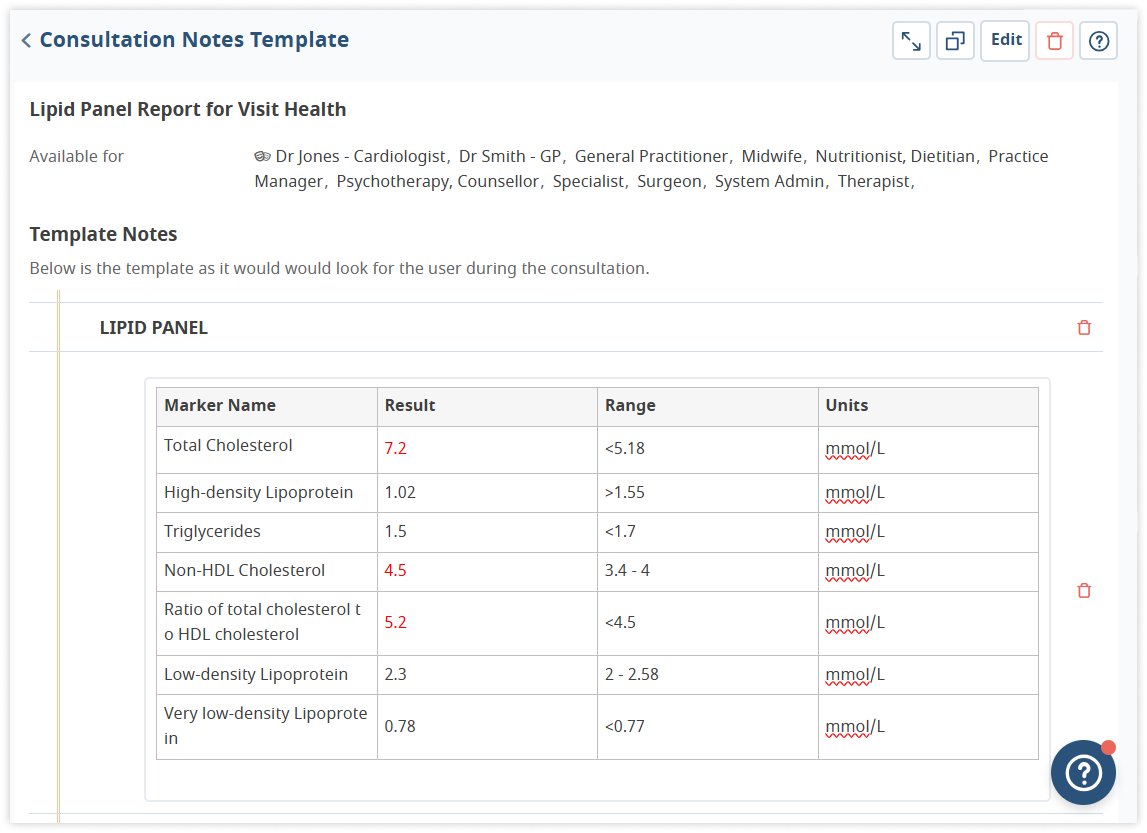Click Dr Jones - Cardiologist in Available for
The width and height of the screenshot is (1147, 833).
[x=361, y=157]
